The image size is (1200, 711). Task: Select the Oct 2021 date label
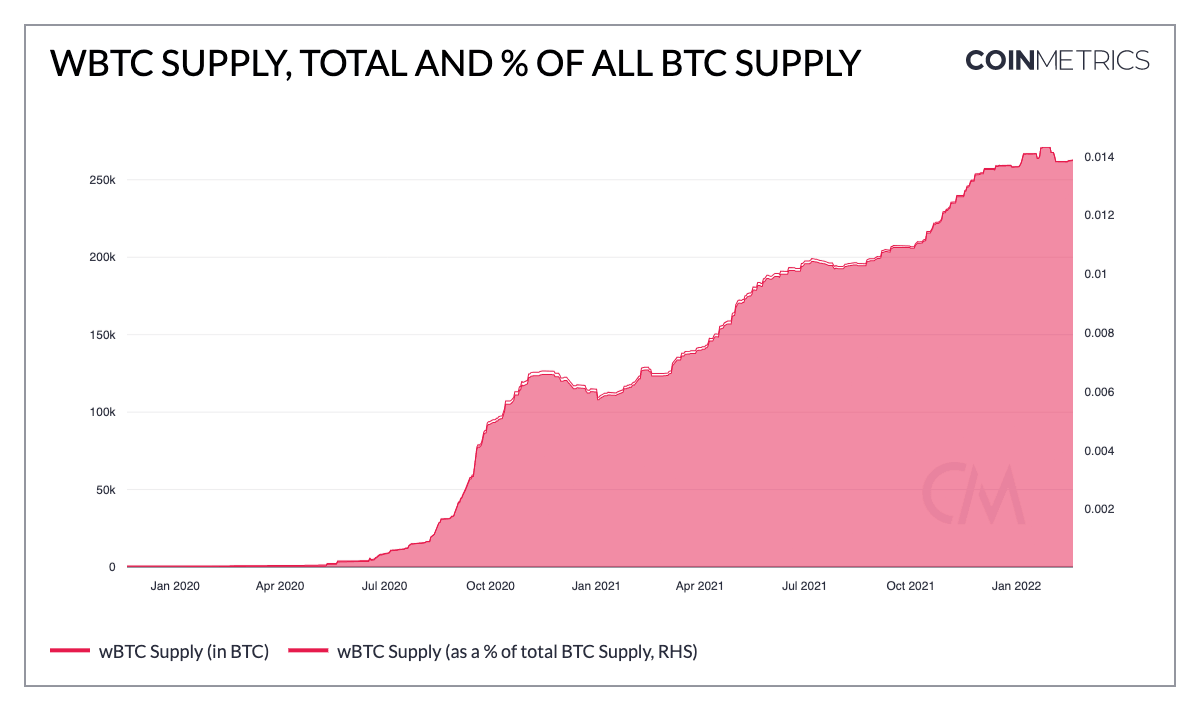pos(910,586)
